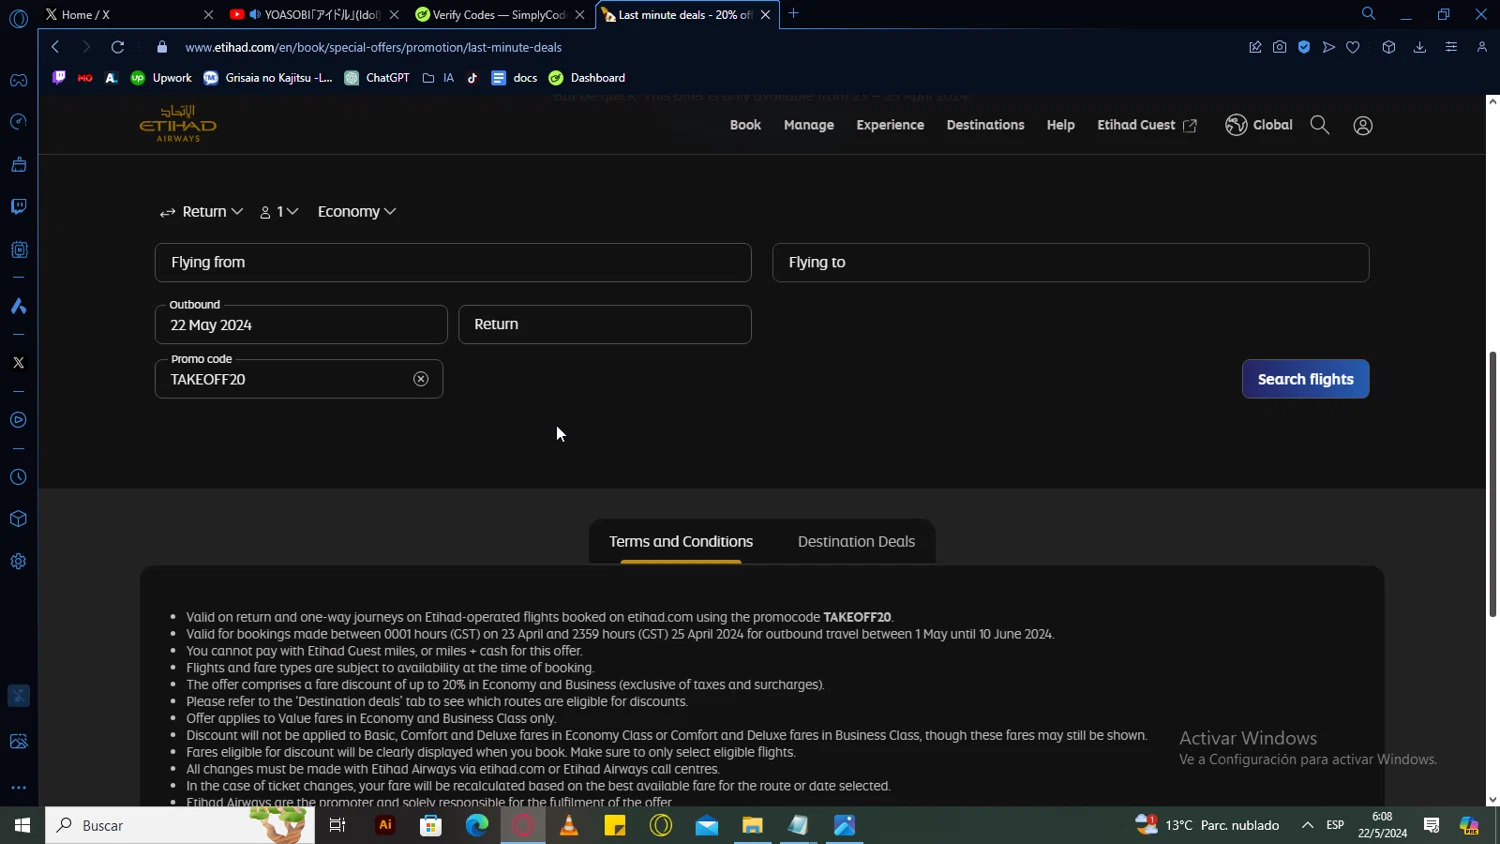Screen dimensions: 1500x844
Task: Open the Global region selector
Action: click(x=1259, y=125)
